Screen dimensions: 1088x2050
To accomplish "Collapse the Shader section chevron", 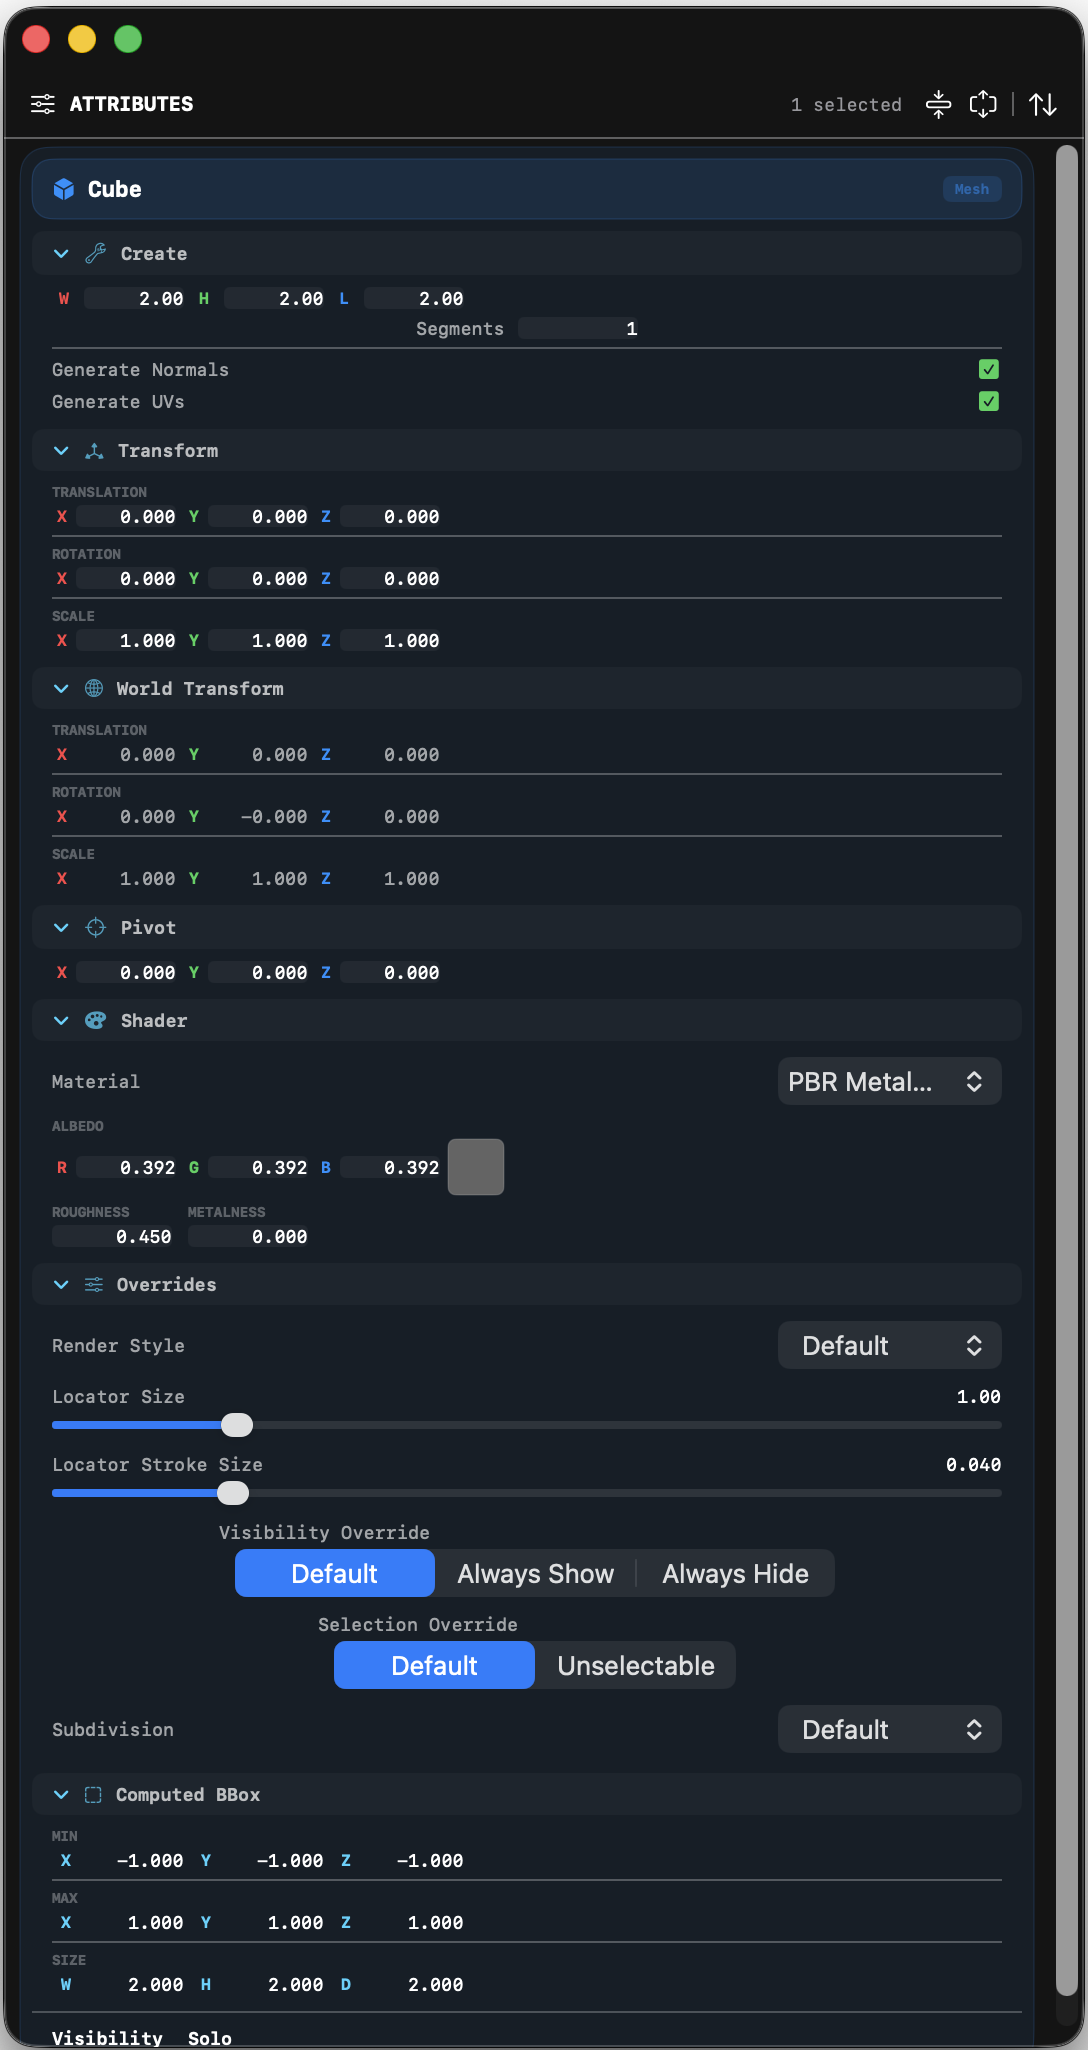I will pyautogui.click(x=61, y=1020).
